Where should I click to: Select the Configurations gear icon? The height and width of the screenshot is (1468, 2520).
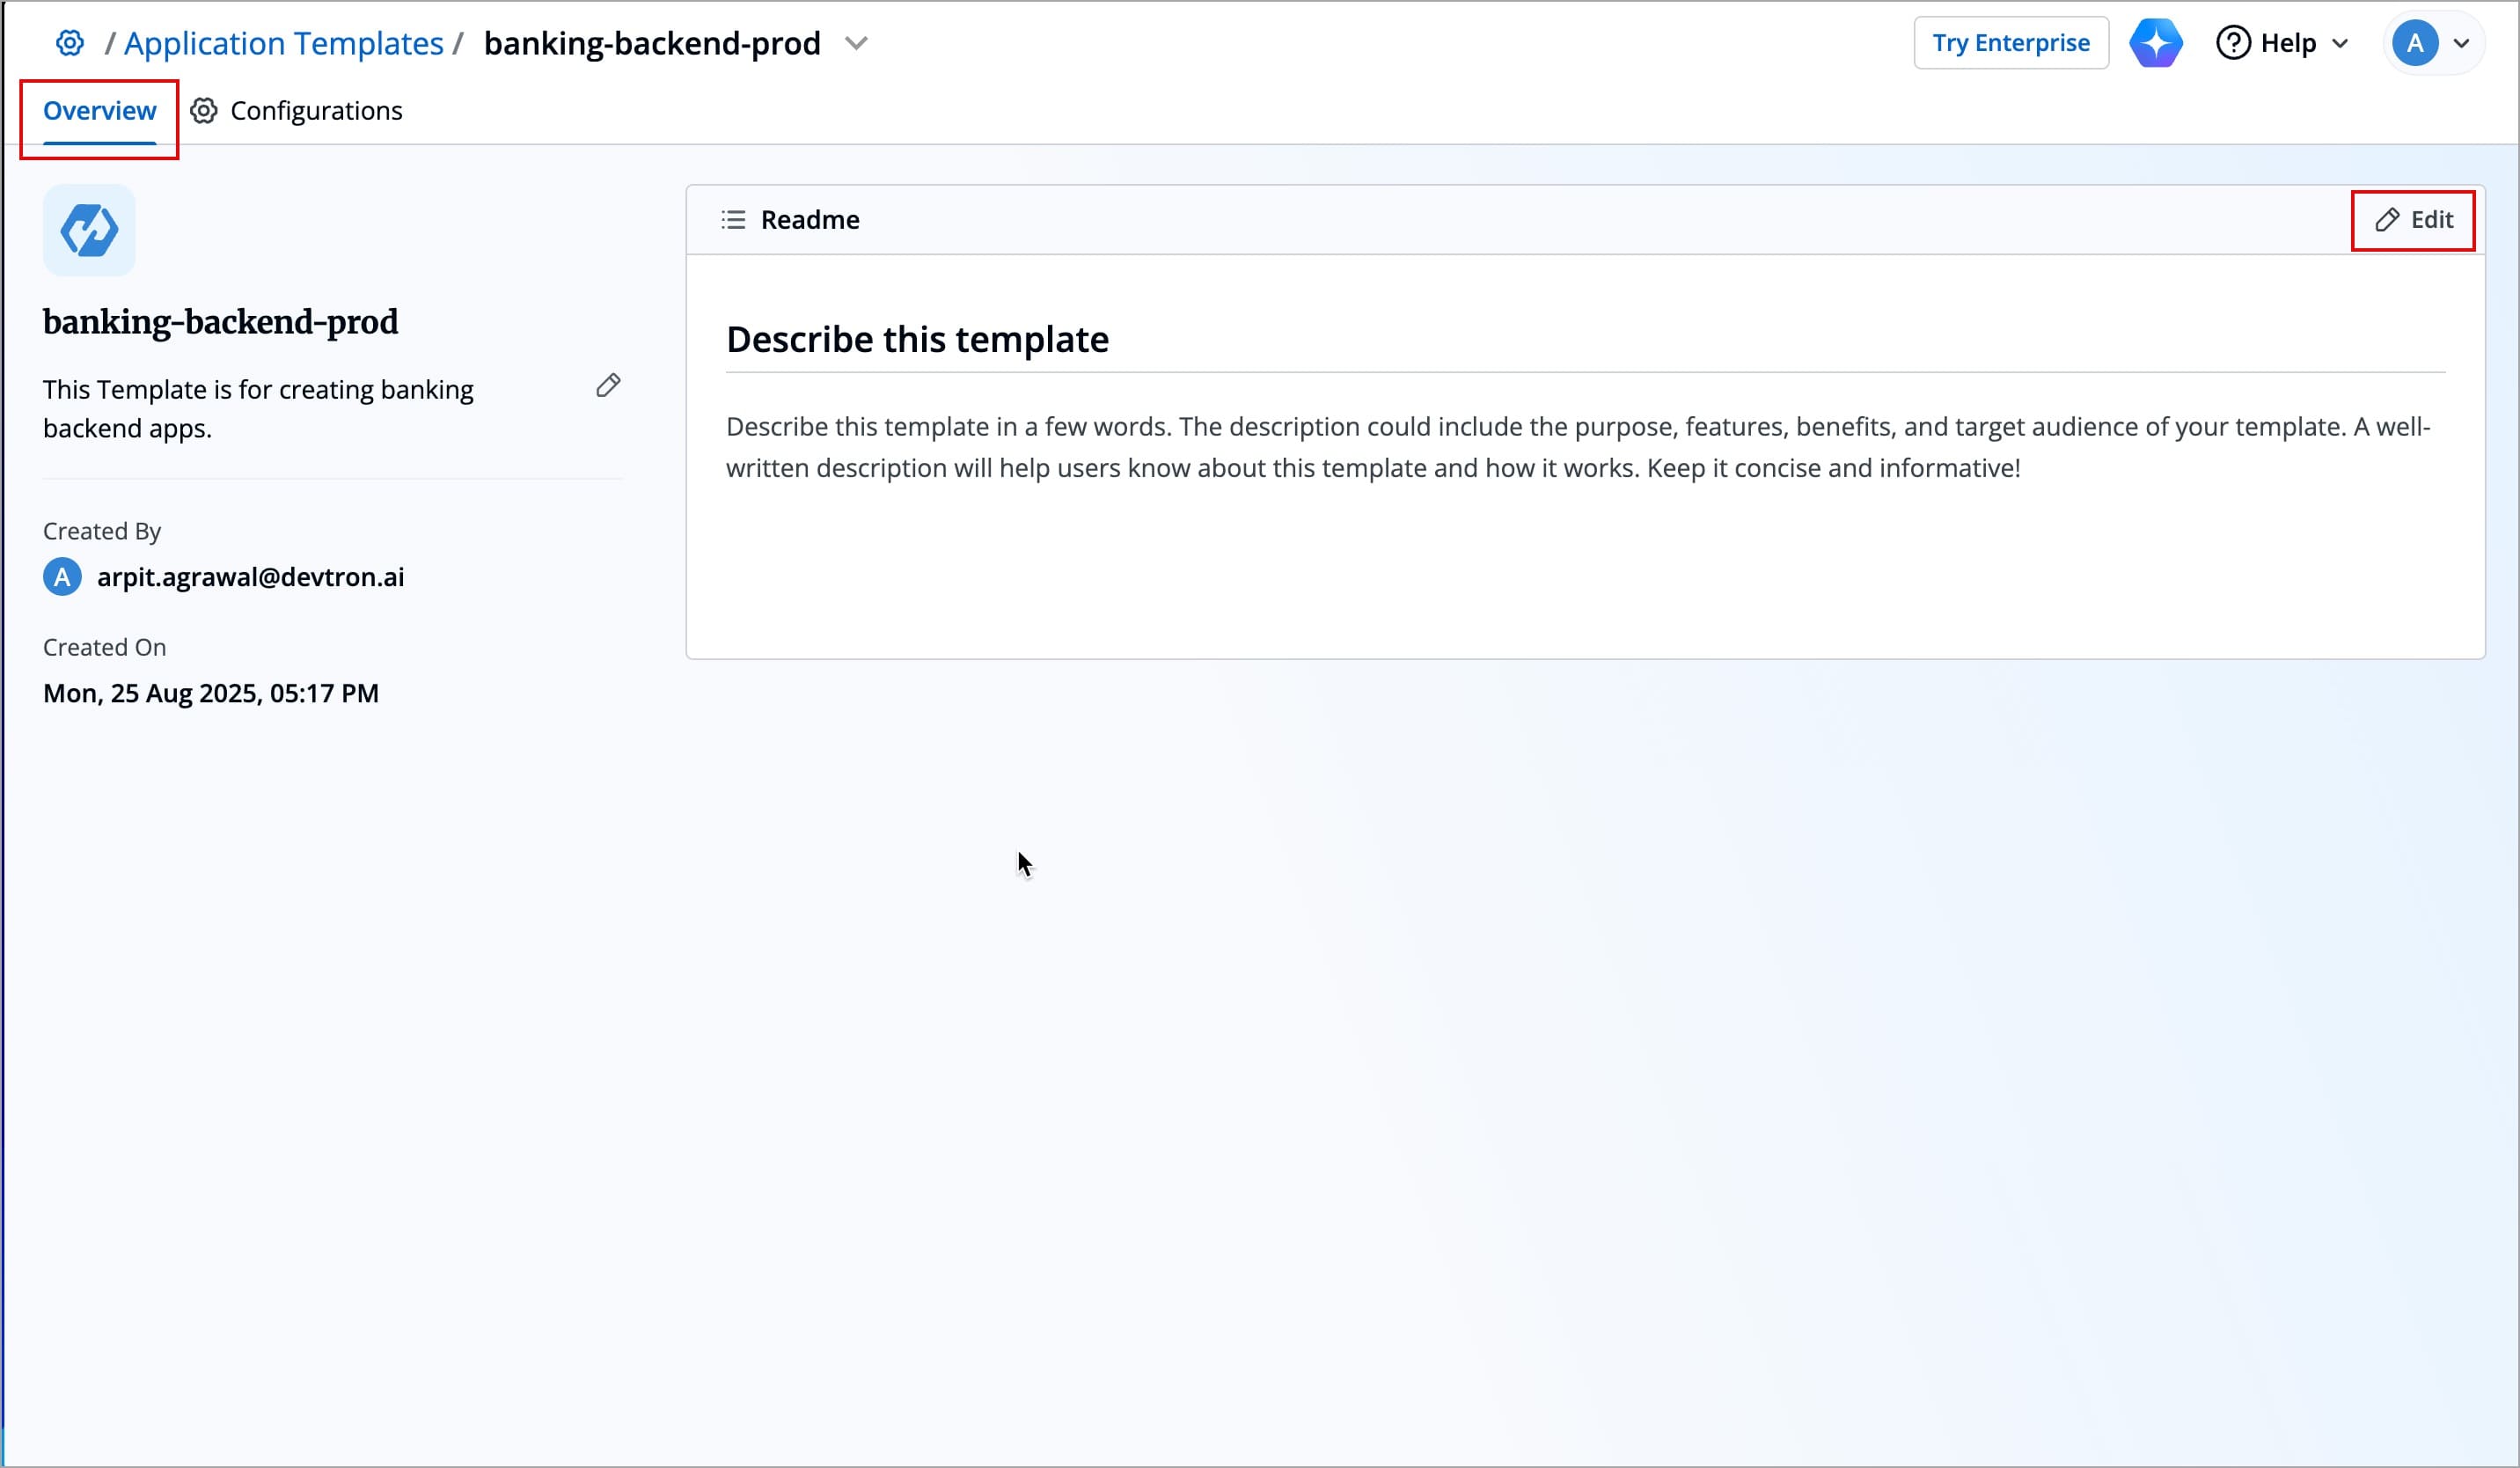click(203, 110)
